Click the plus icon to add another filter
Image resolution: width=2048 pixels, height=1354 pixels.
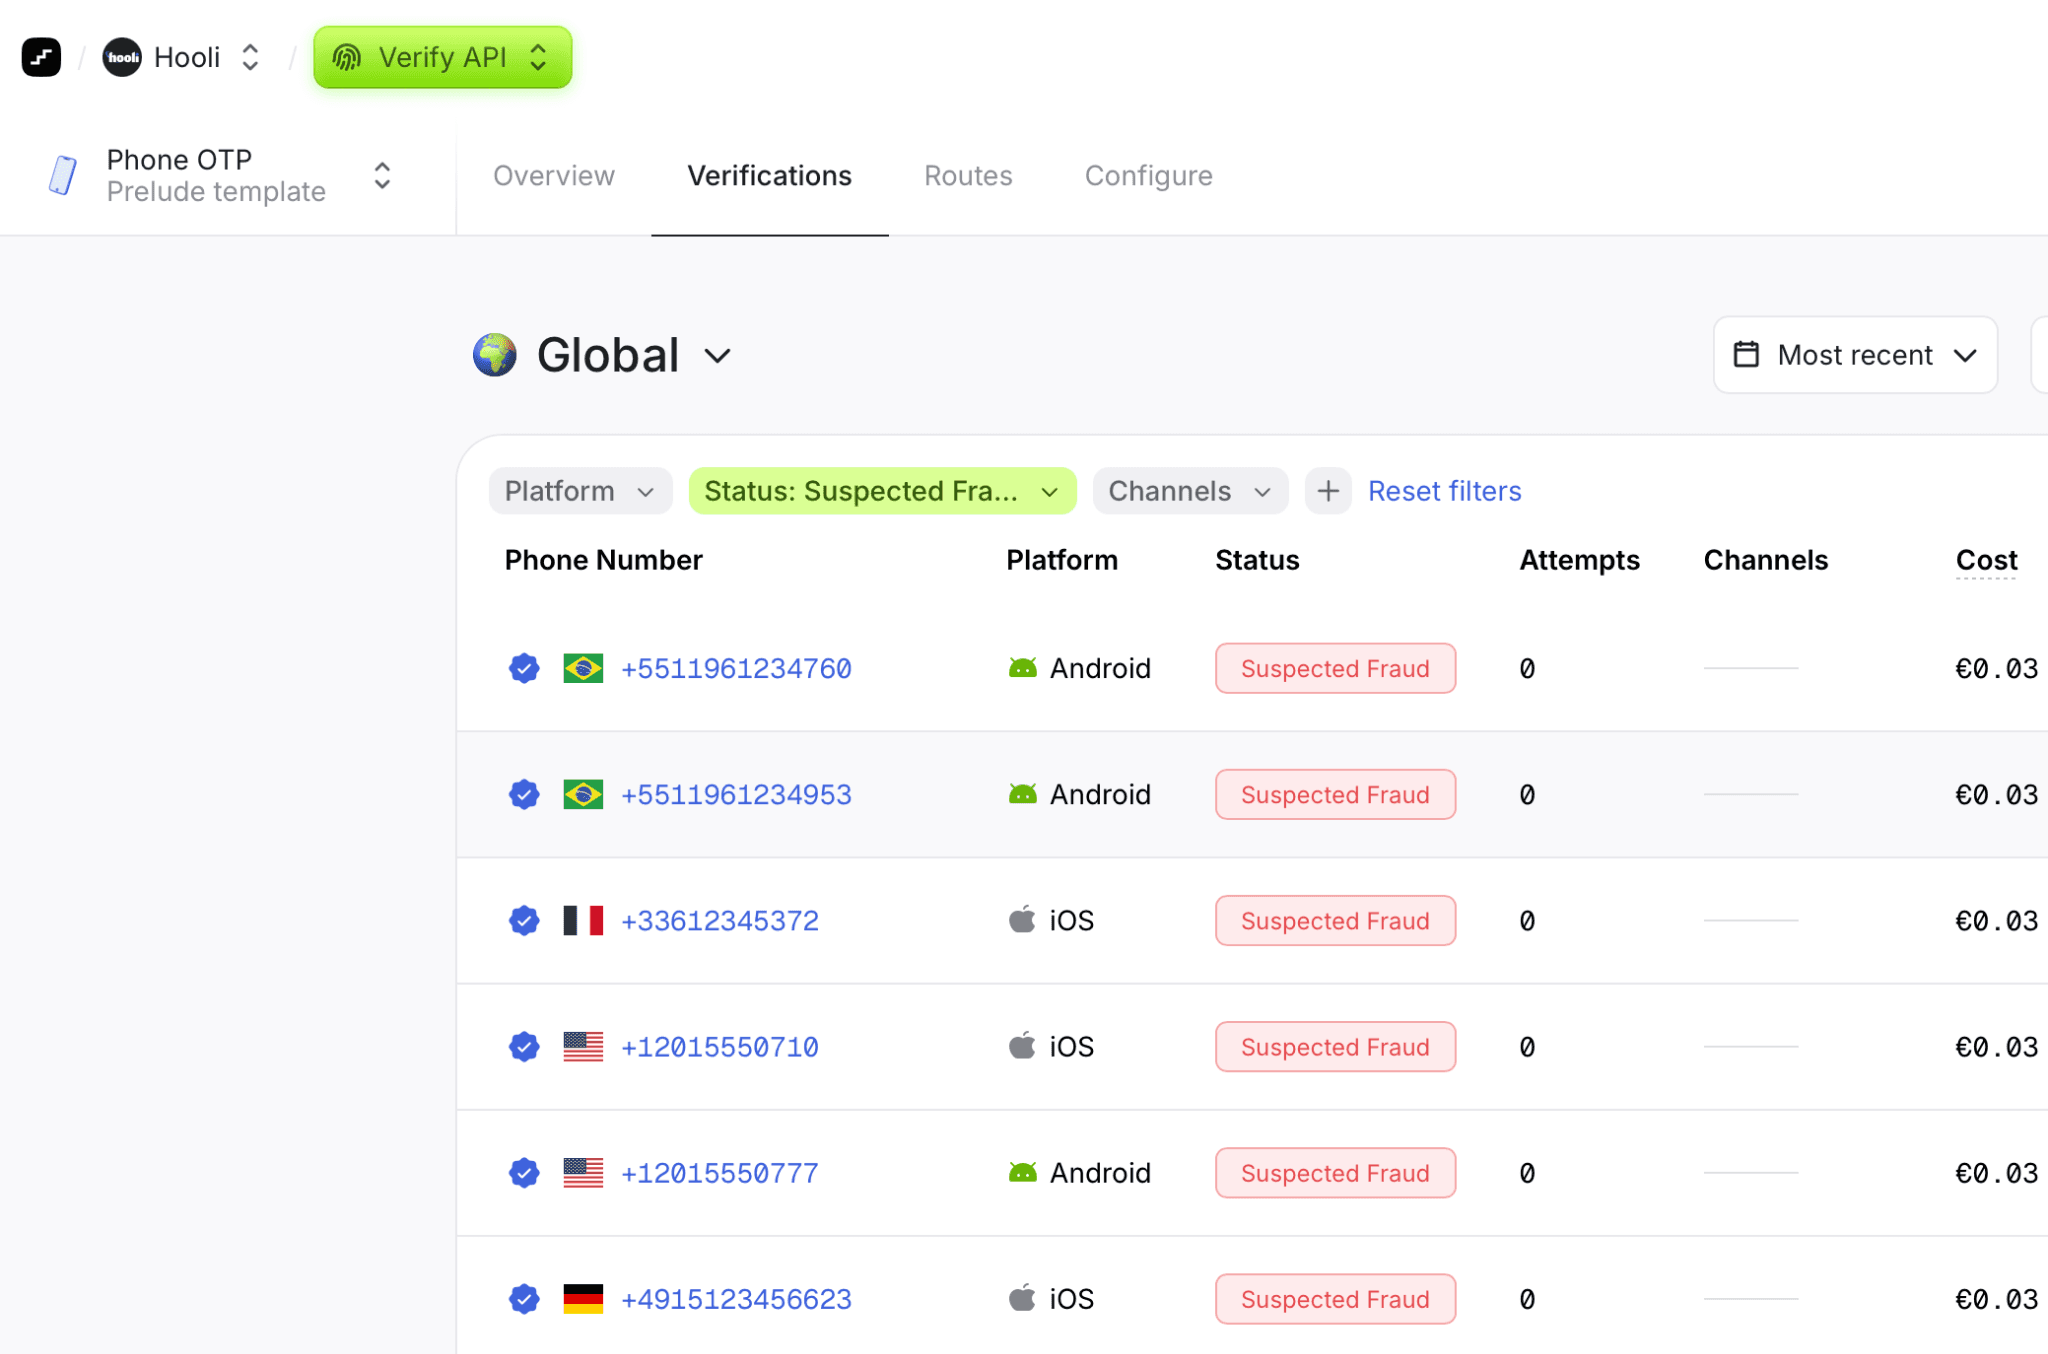click(1328, 491)
